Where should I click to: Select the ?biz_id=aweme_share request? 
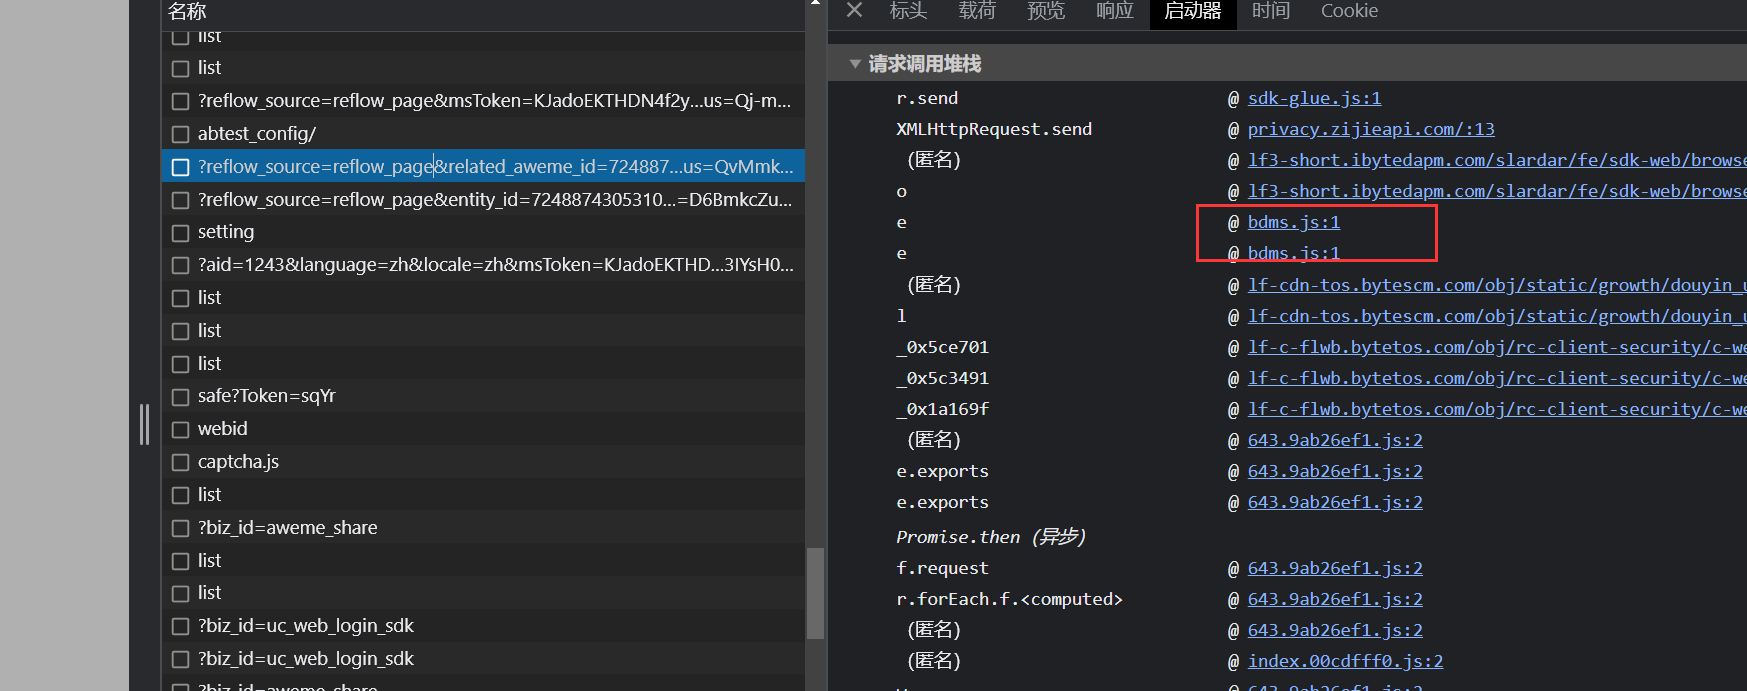click(483, 527)
